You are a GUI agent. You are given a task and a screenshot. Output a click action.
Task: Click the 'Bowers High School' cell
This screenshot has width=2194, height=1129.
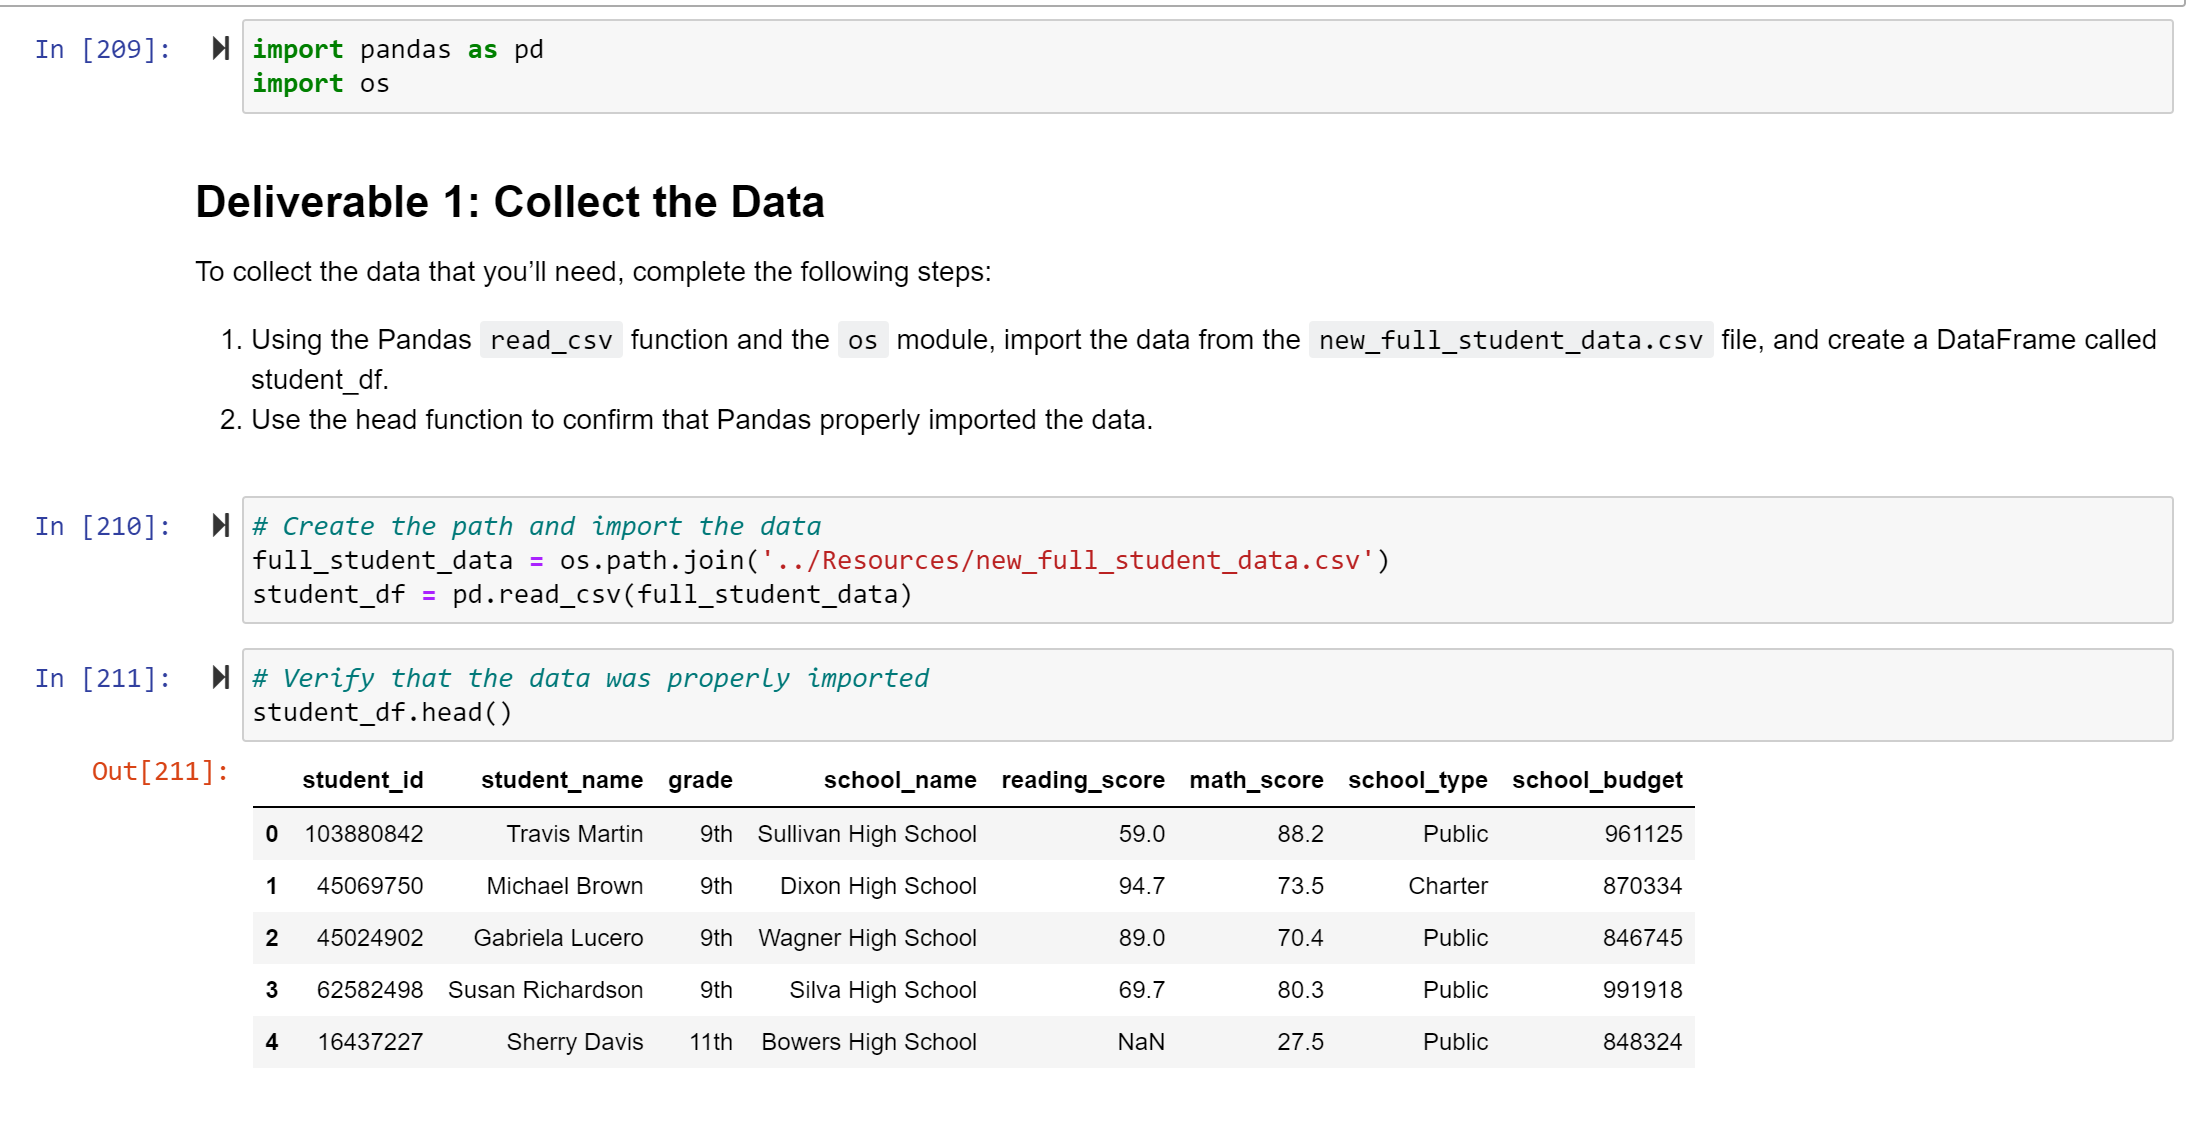(x=869, y=1042)
